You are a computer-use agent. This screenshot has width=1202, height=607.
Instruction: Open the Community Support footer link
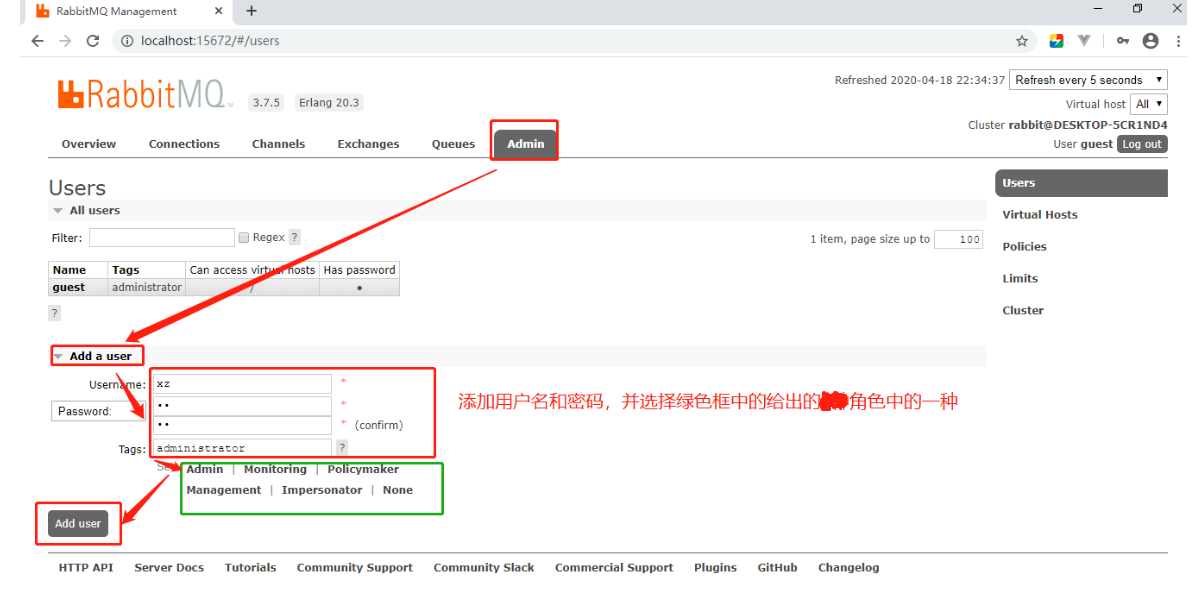coord(355,567)
